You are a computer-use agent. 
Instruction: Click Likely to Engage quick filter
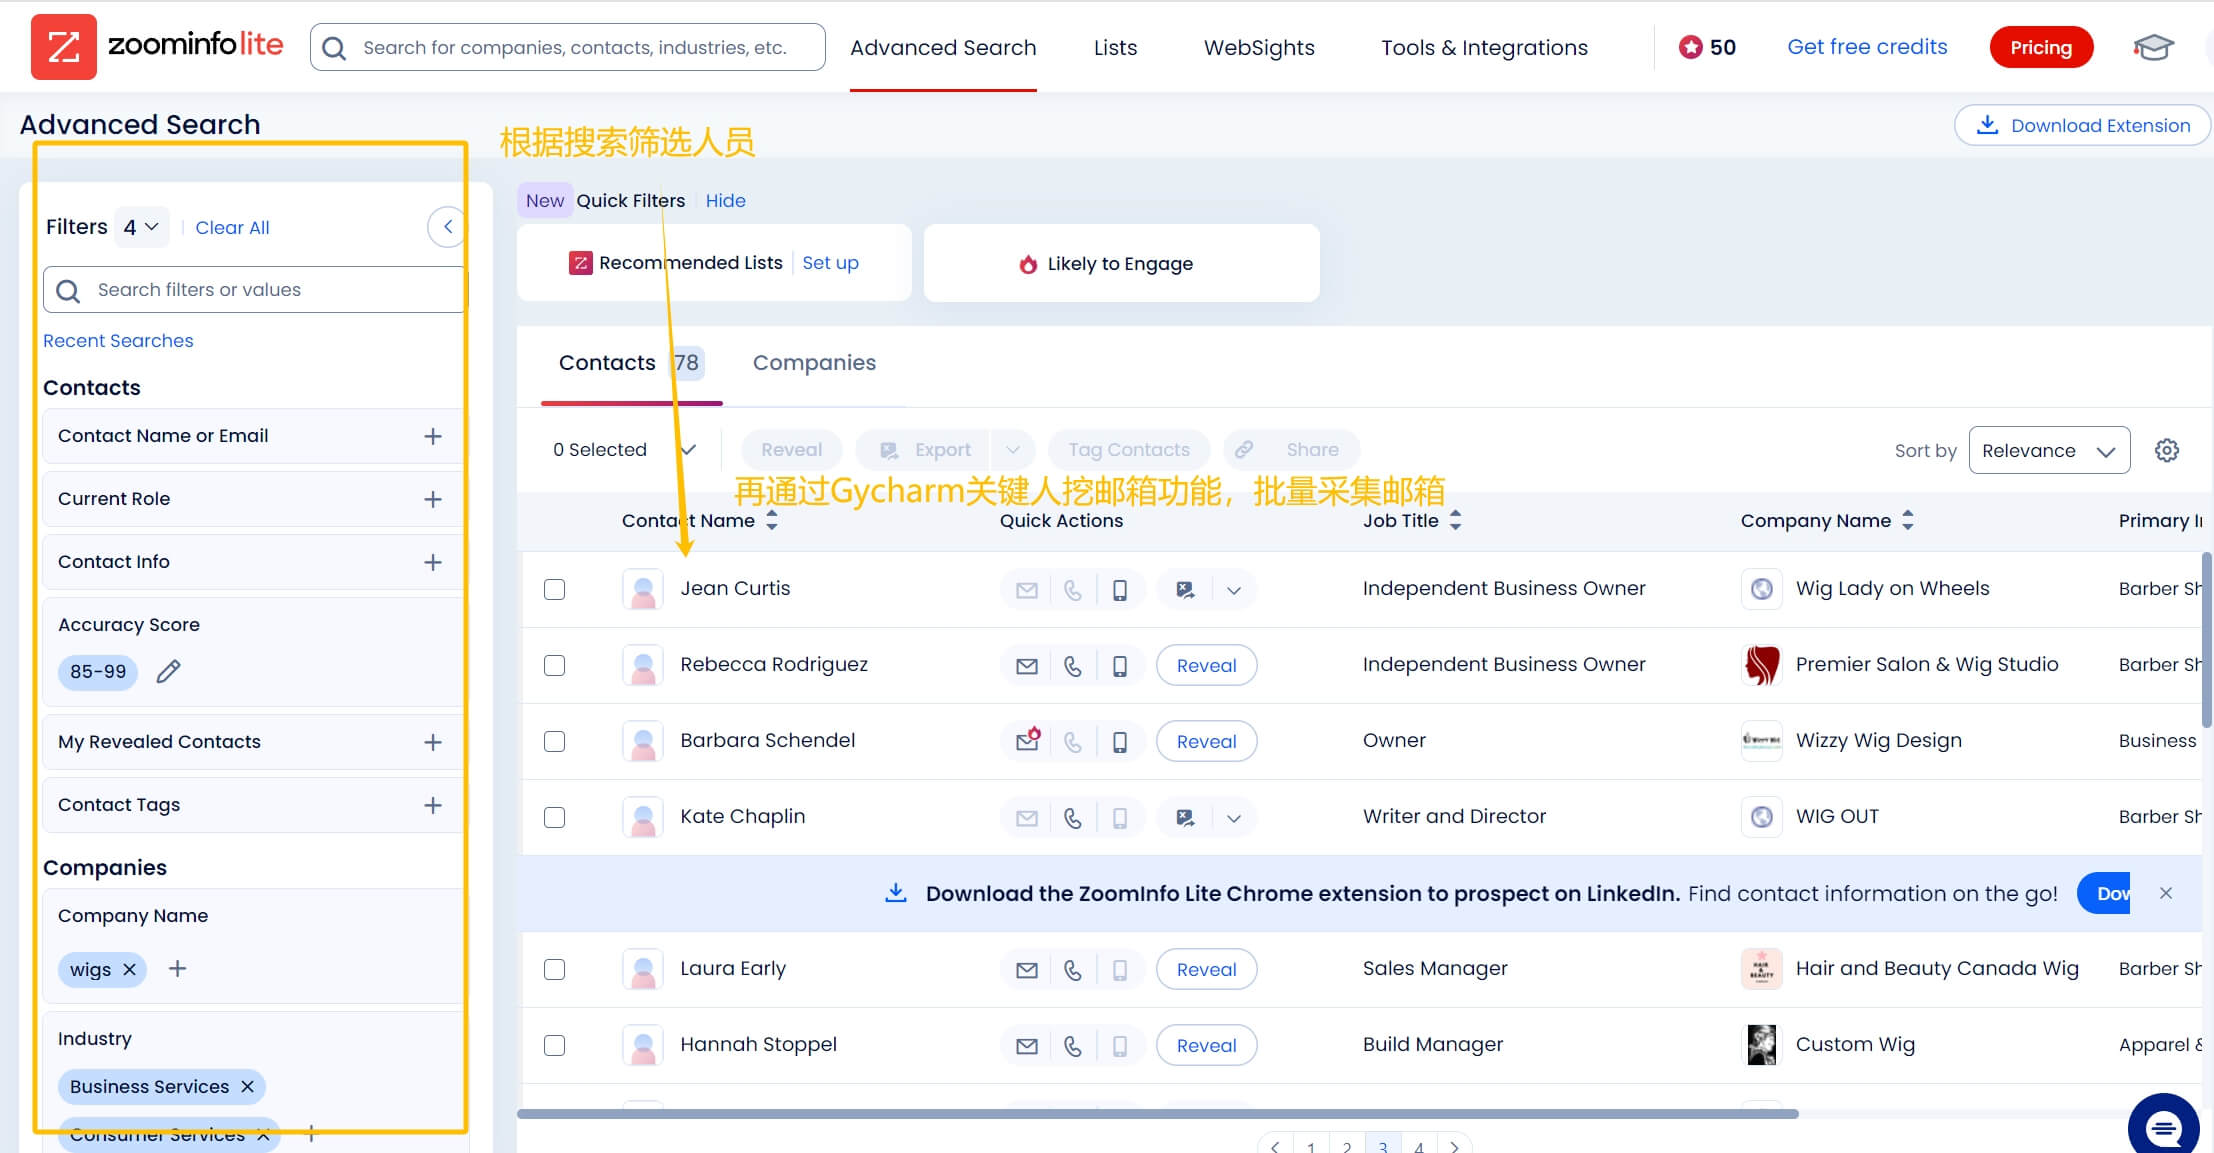pos(1121,263)
